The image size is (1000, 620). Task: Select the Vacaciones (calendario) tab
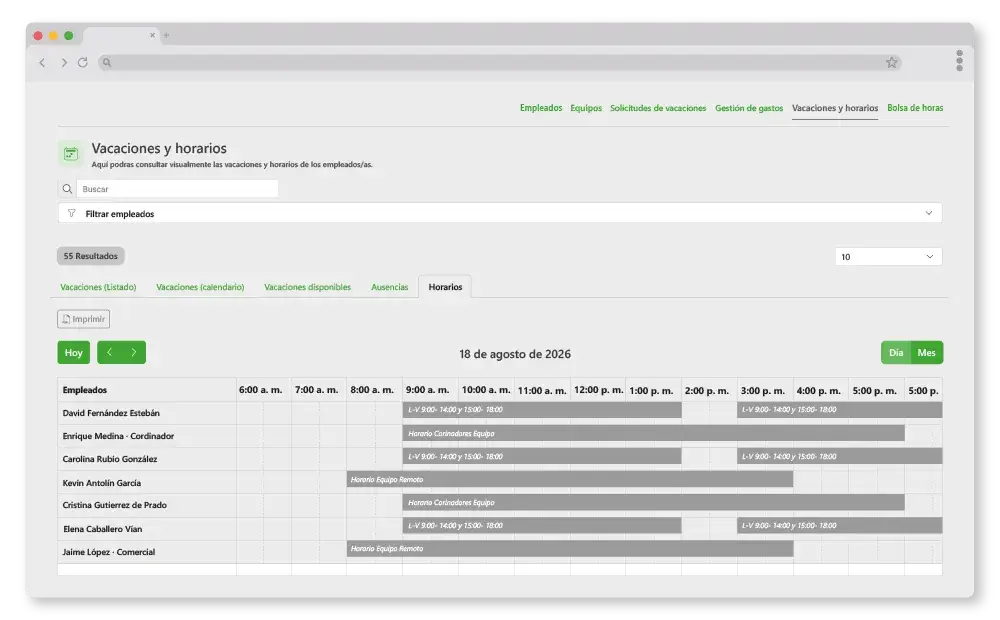[200, 287]
